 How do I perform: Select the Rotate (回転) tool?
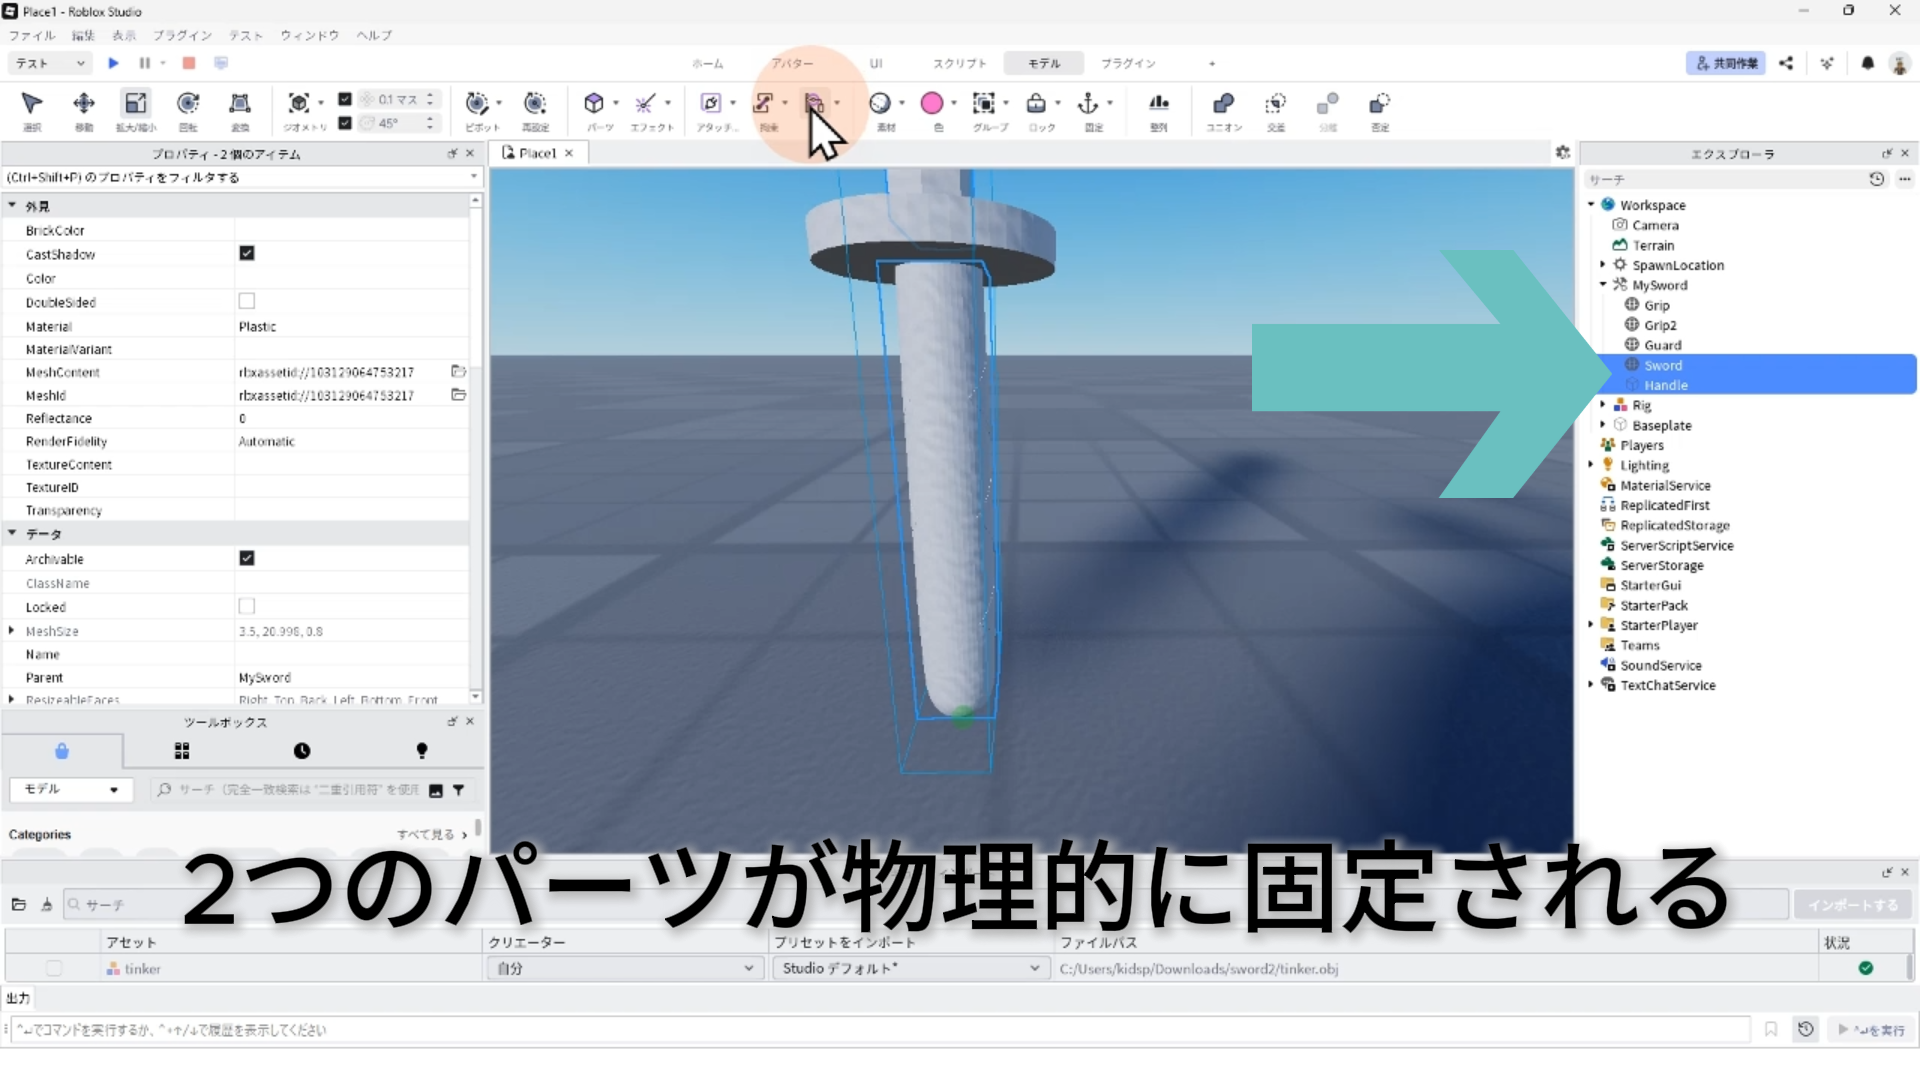coord(187,104)
